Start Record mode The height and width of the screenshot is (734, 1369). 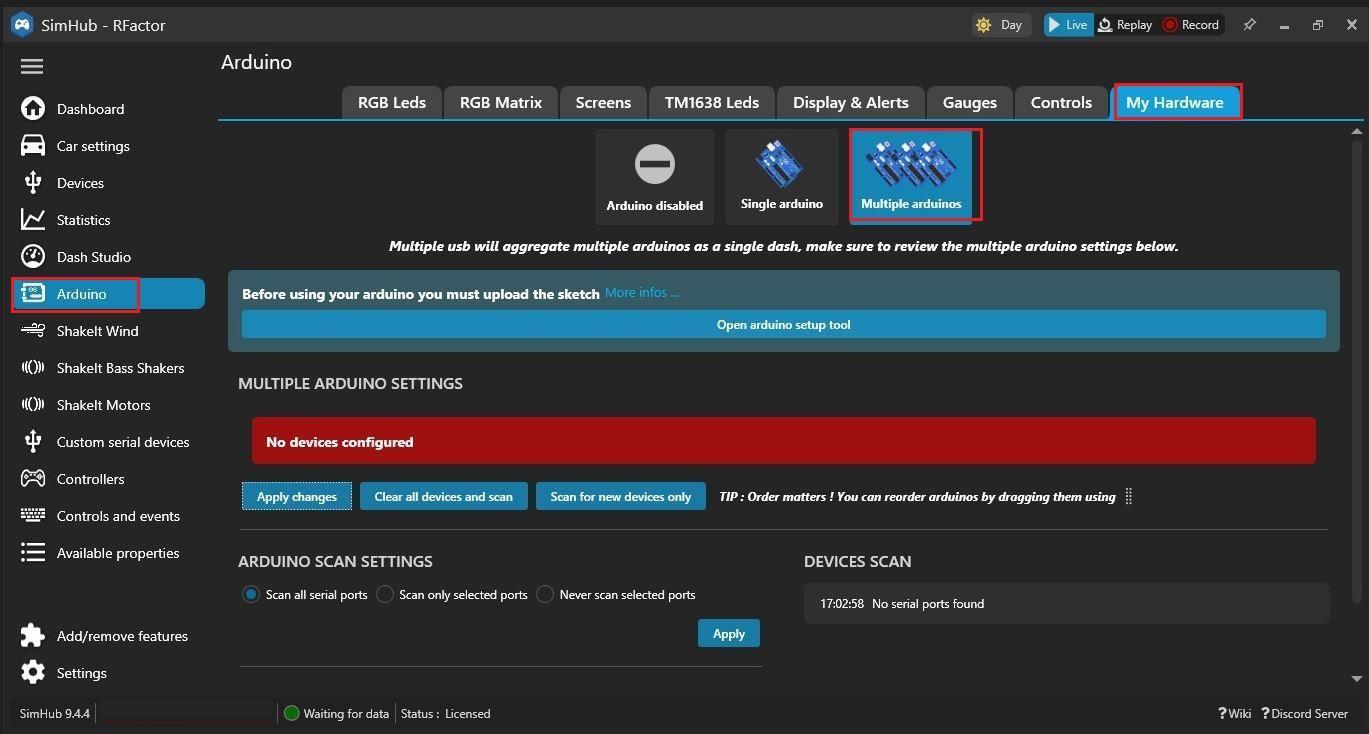point(1191,25)
